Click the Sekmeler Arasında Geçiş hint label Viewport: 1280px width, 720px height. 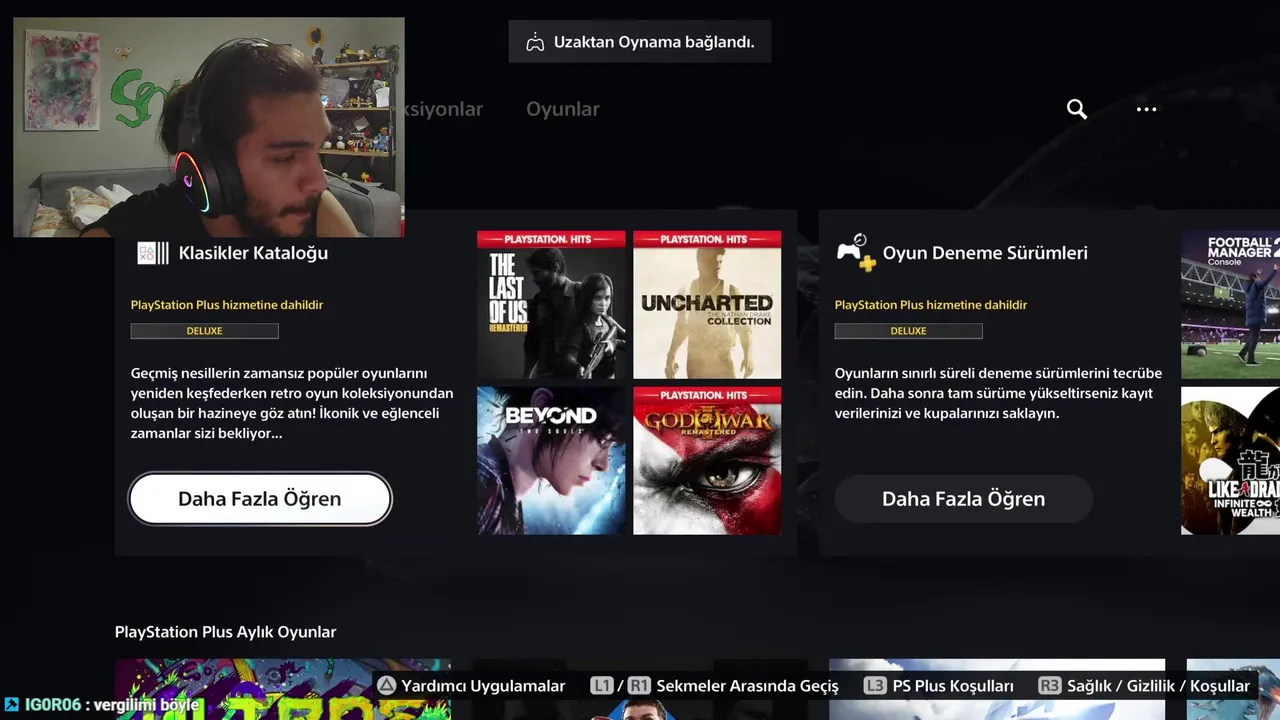748,686
